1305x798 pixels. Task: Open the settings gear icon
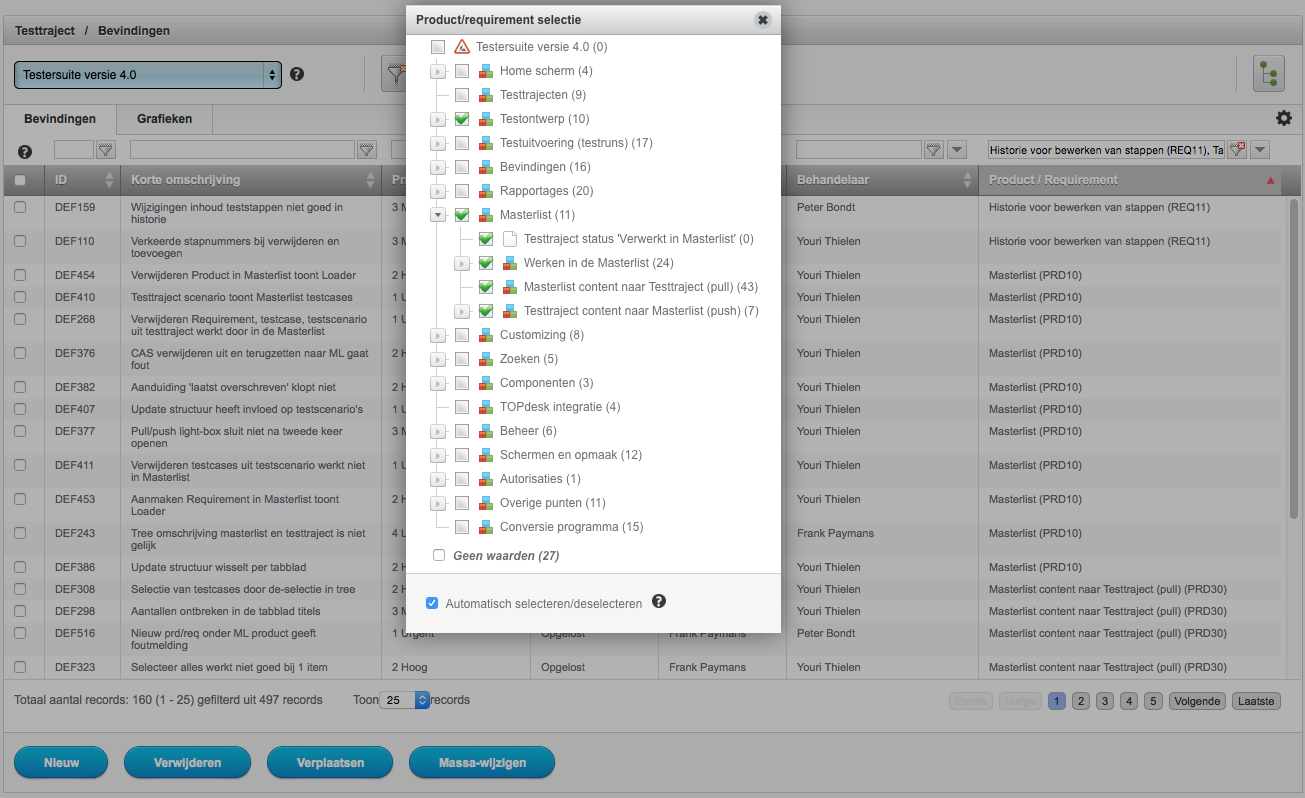click(1284, 118)
